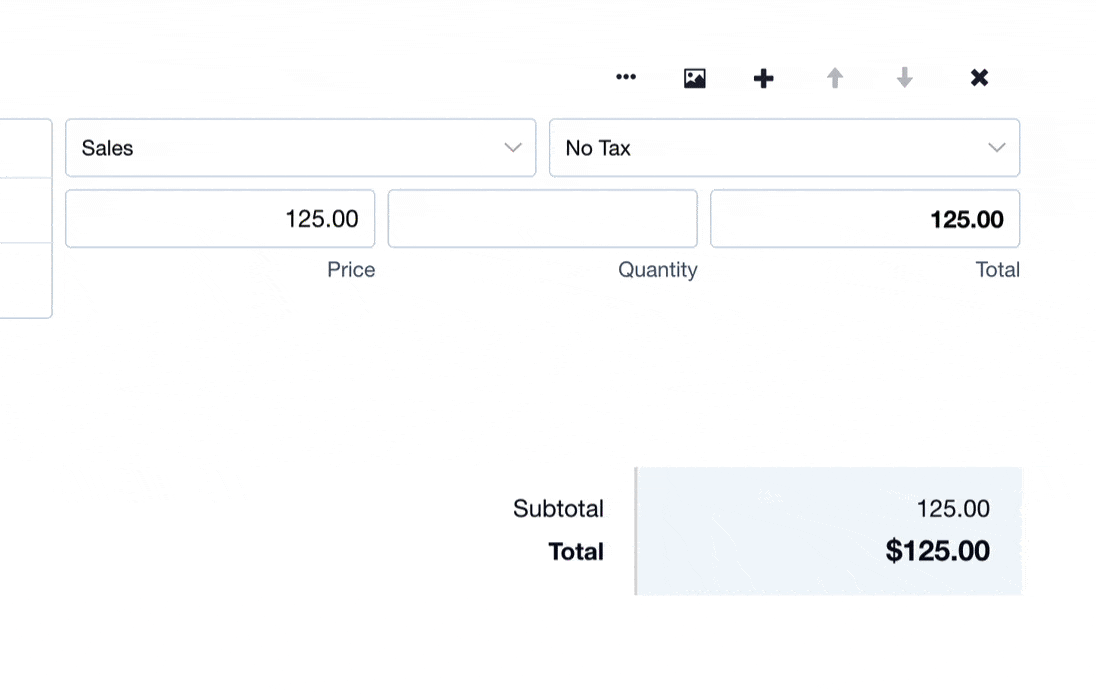1096x694 pixels.
Task: Move the line item up with arrow icon
Action: coord(834,77)
